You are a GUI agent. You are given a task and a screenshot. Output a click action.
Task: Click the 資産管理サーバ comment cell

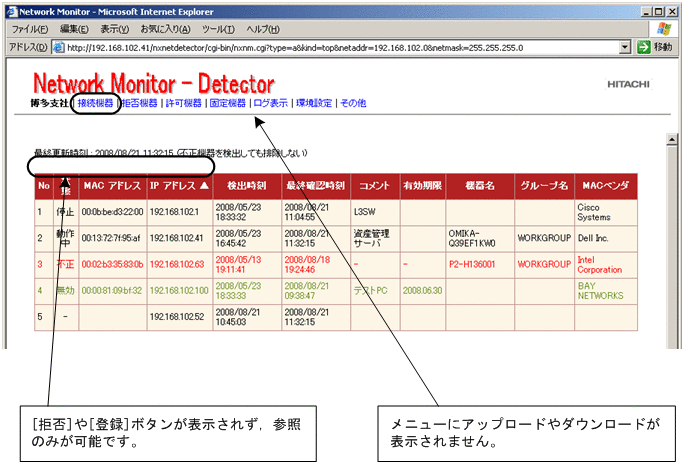375,239
